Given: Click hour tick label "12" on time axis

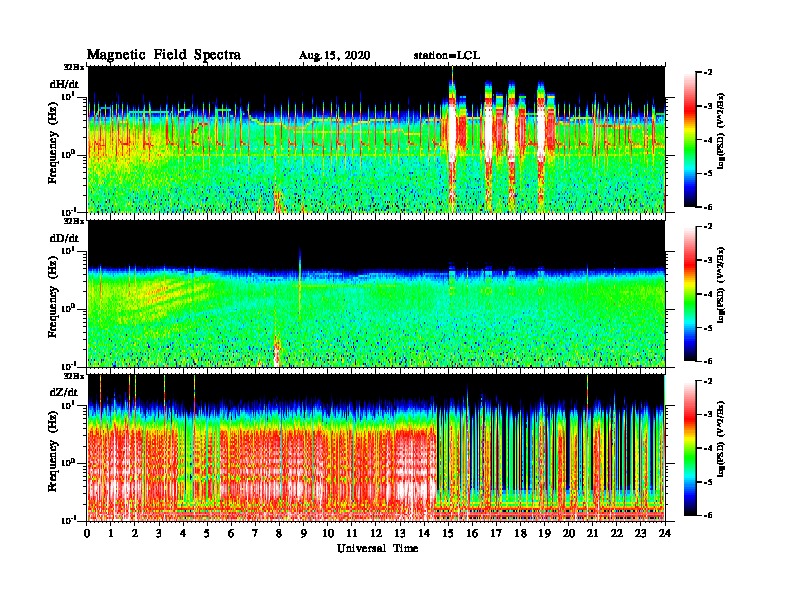Looking at the screenshot, I should [x=375, y=534].
